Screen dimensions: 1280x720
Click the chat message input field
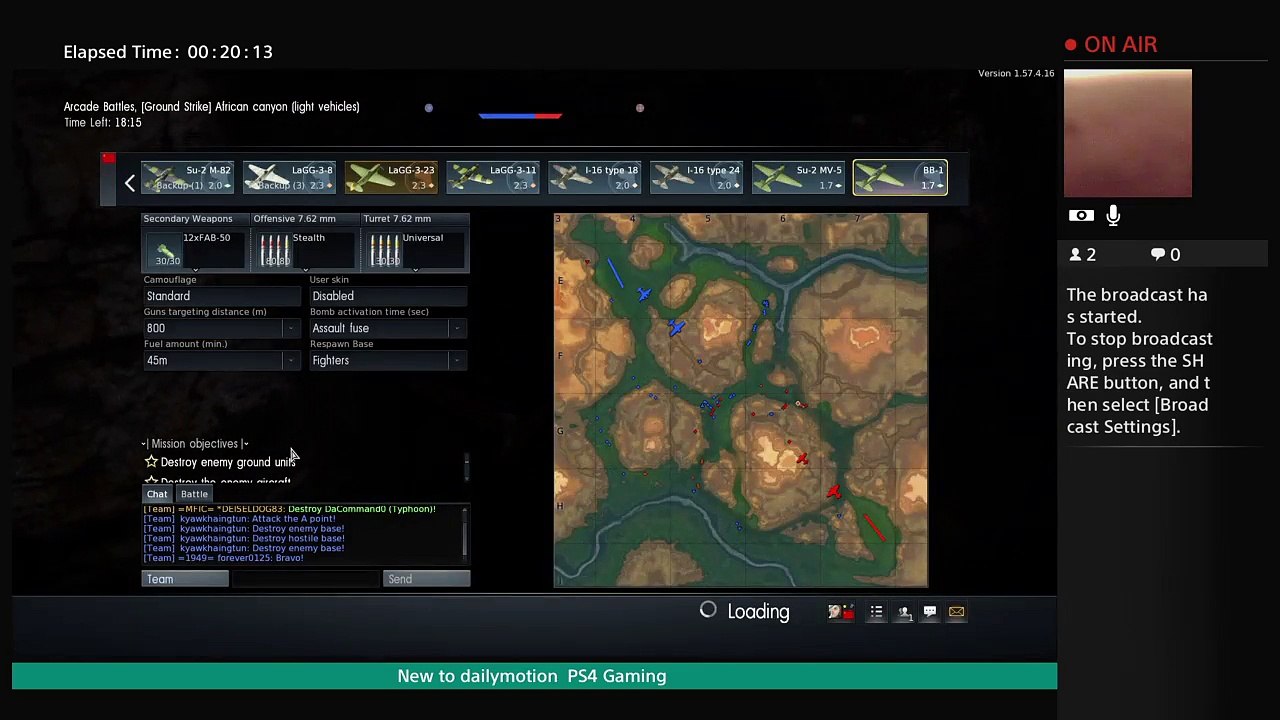coord(306,579)
